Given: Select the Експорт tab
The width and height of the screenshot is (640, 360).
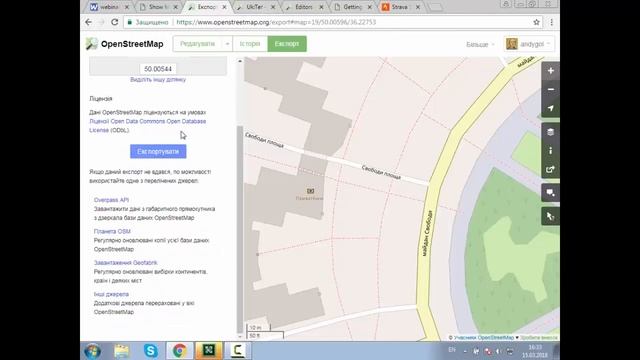Looking at the screenshot, I should 287,44.
